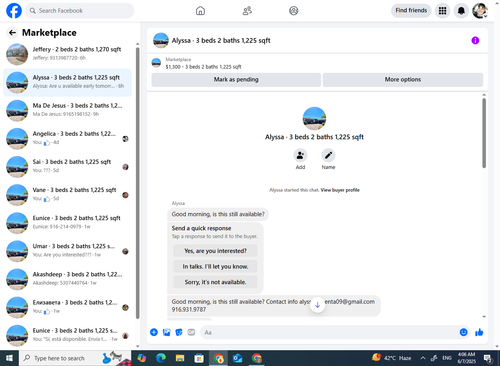
Task: Click More options button
Action: tap(403, 80)
